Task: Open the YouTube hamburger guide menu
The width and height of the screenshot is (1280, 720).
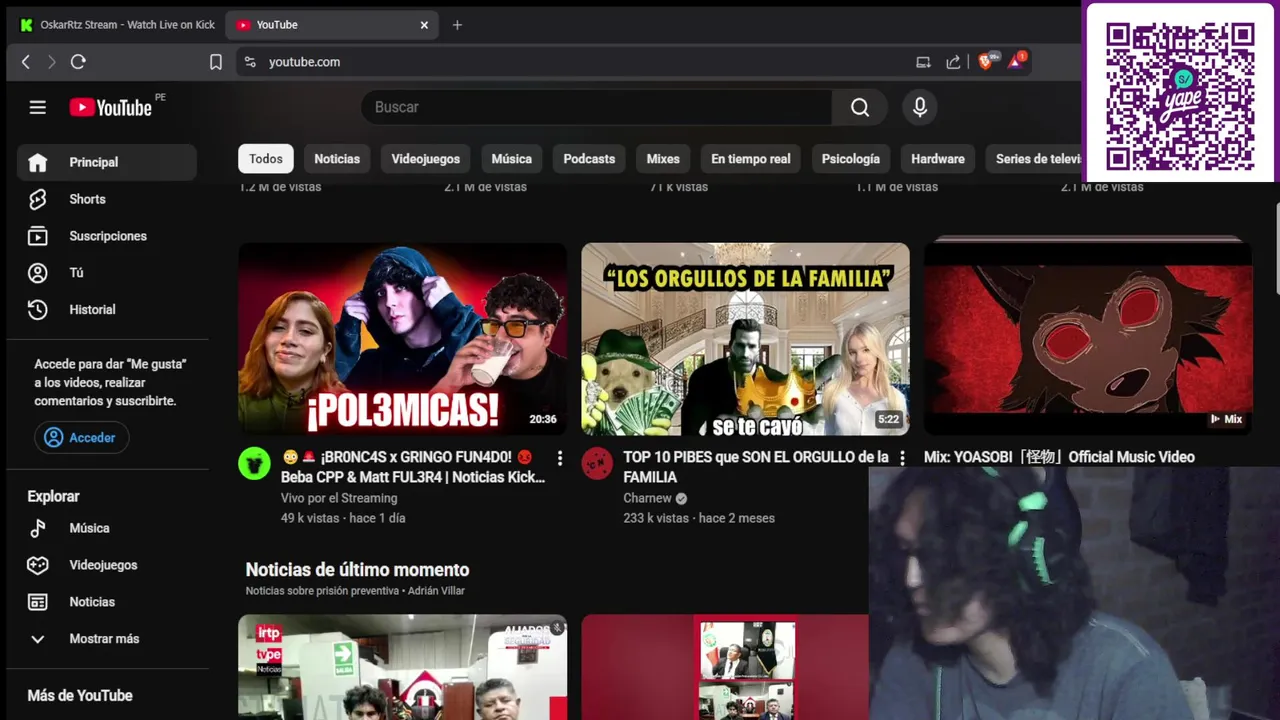Action: (38, 107)
